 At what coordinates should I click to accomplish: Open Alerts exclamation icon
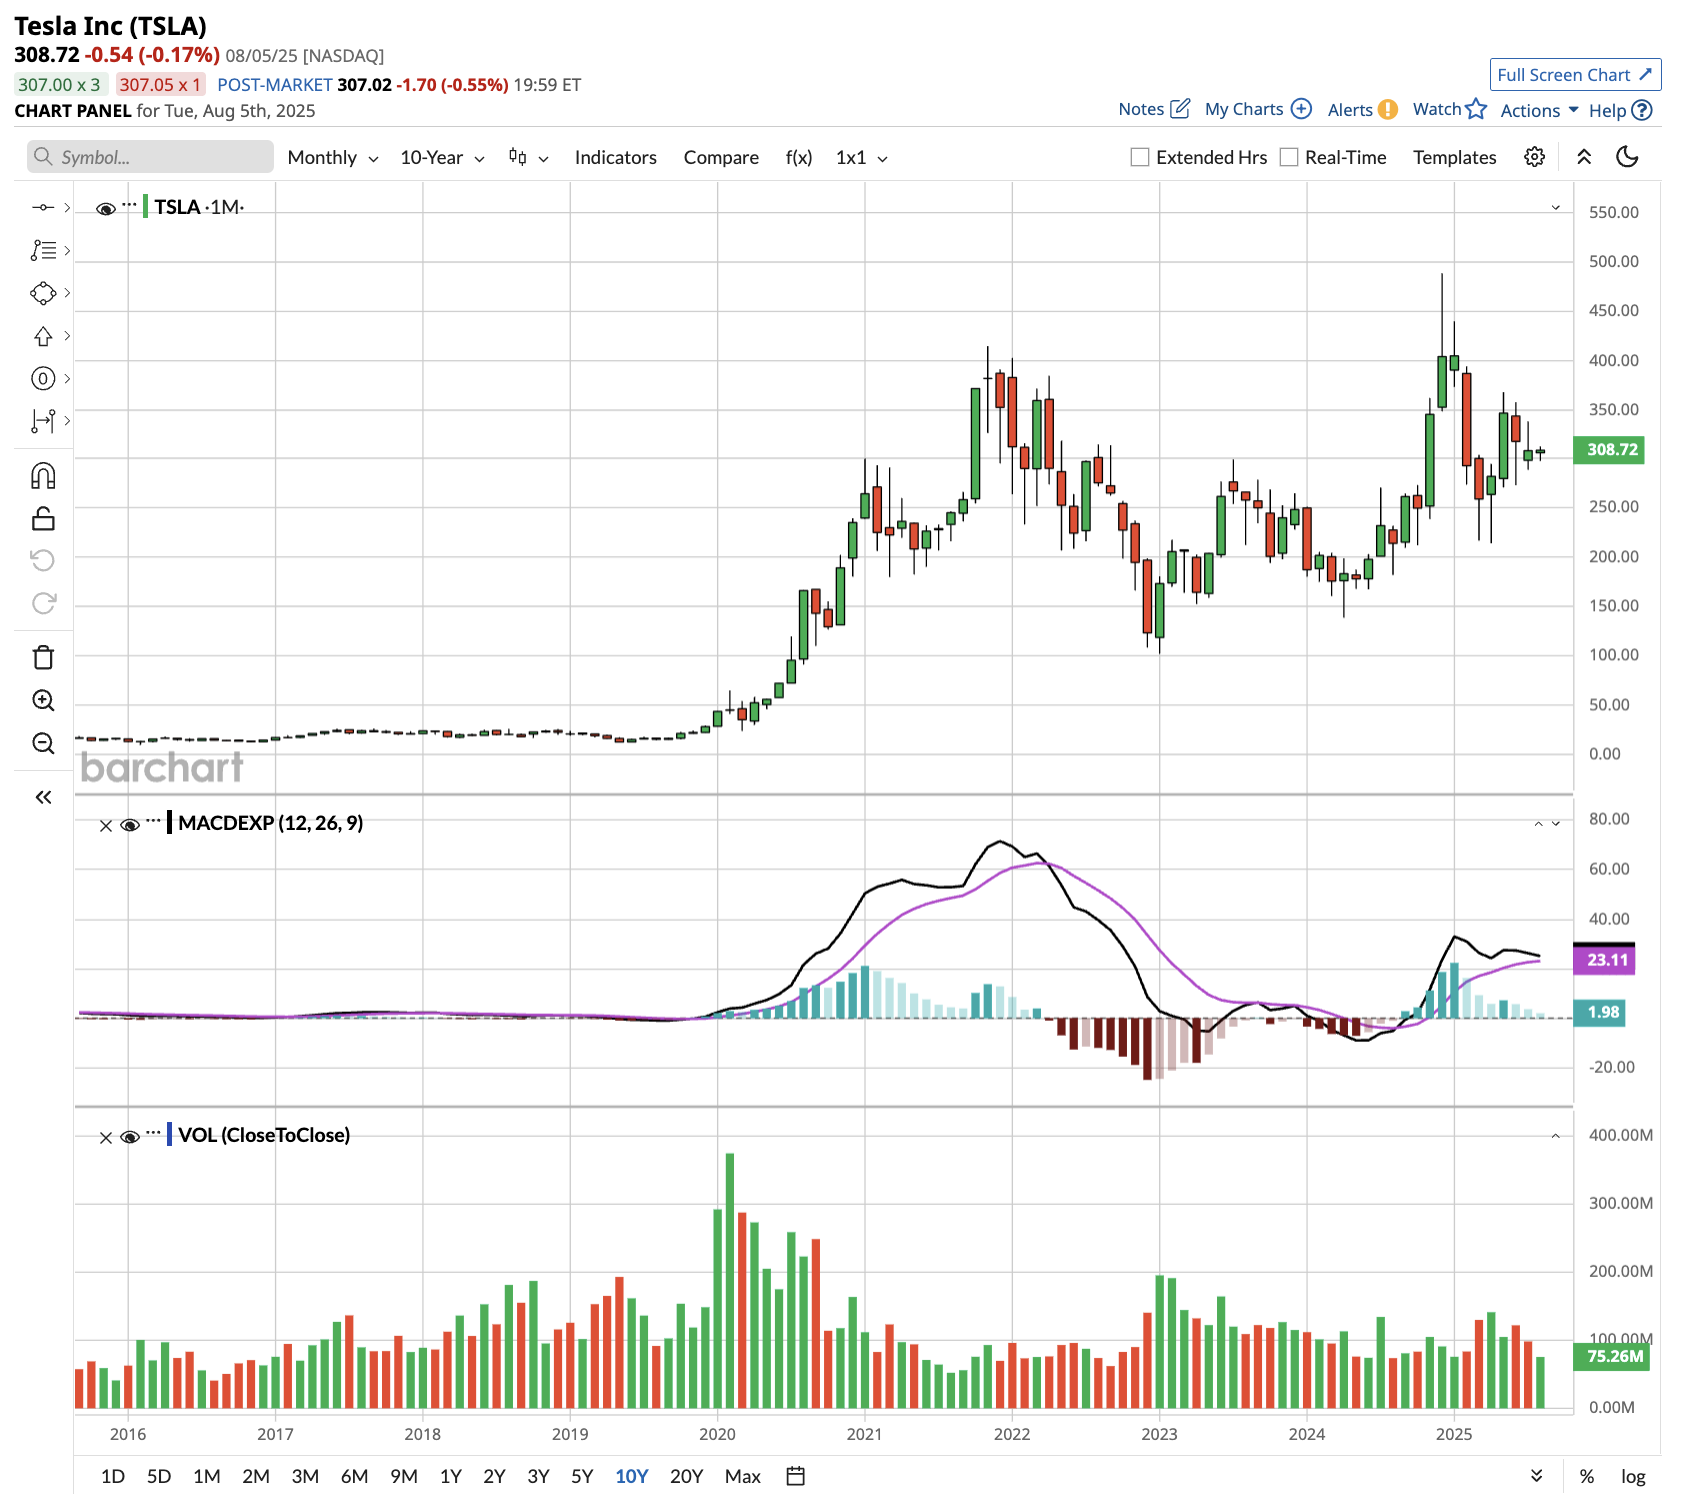coord(1388,109)
